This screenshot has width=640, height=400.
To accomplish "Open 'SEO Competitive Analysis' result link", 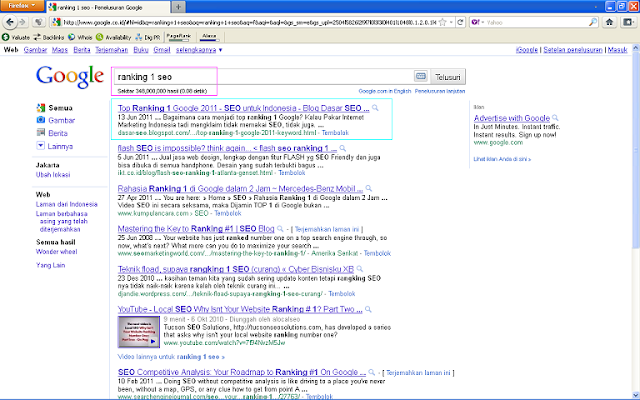I will point(242,372).
